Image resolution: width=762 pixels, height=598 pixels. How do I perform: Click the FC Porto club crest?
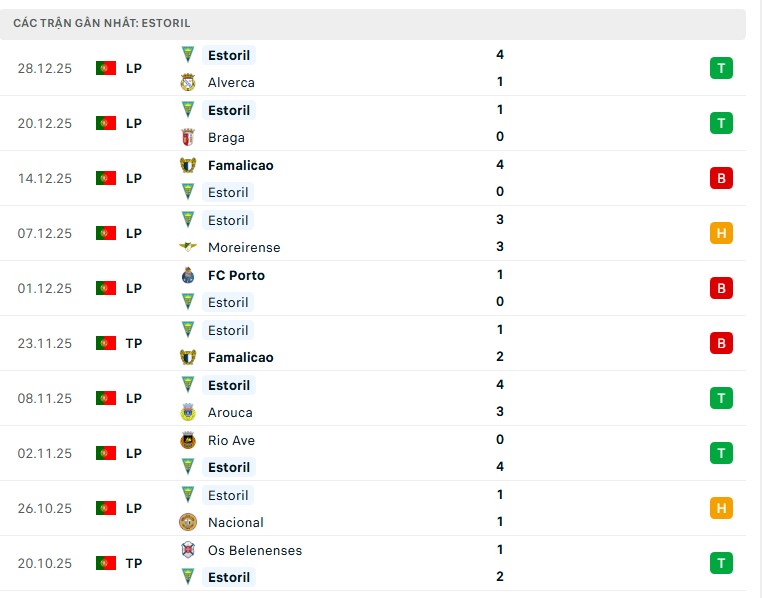(188, 275)
